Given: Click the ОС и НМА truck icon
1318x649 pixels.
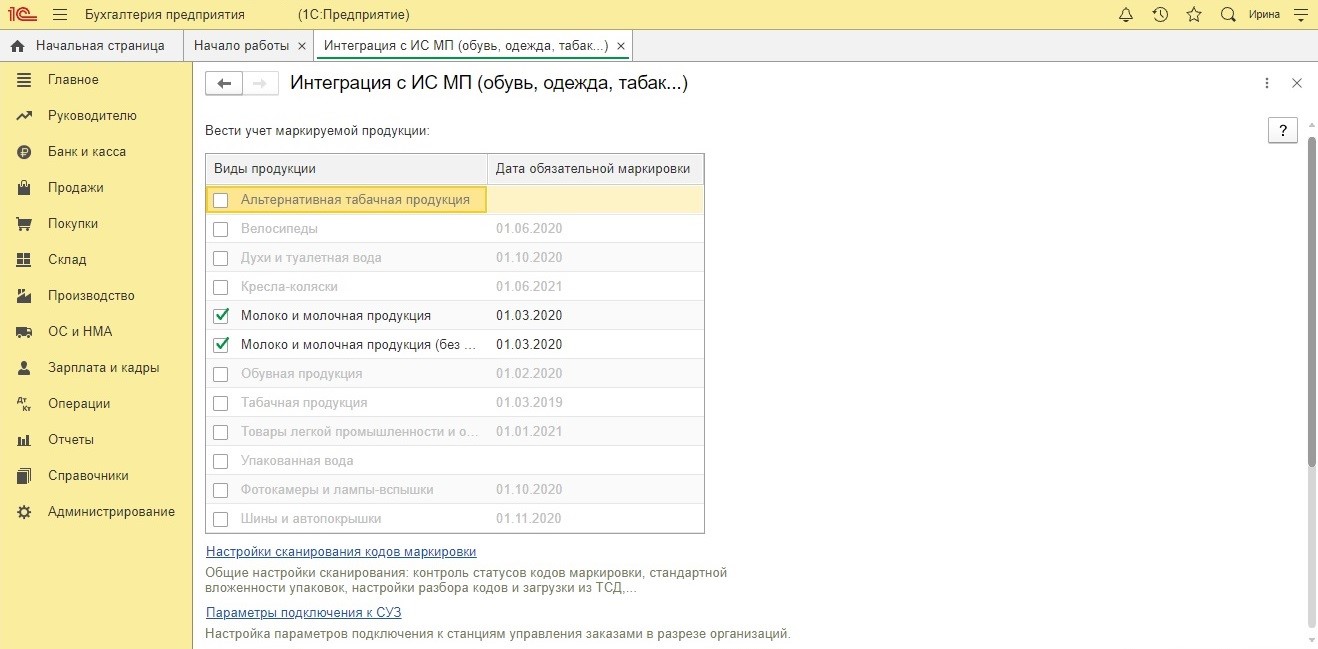Looking at the screenshot, I should 25,332.
